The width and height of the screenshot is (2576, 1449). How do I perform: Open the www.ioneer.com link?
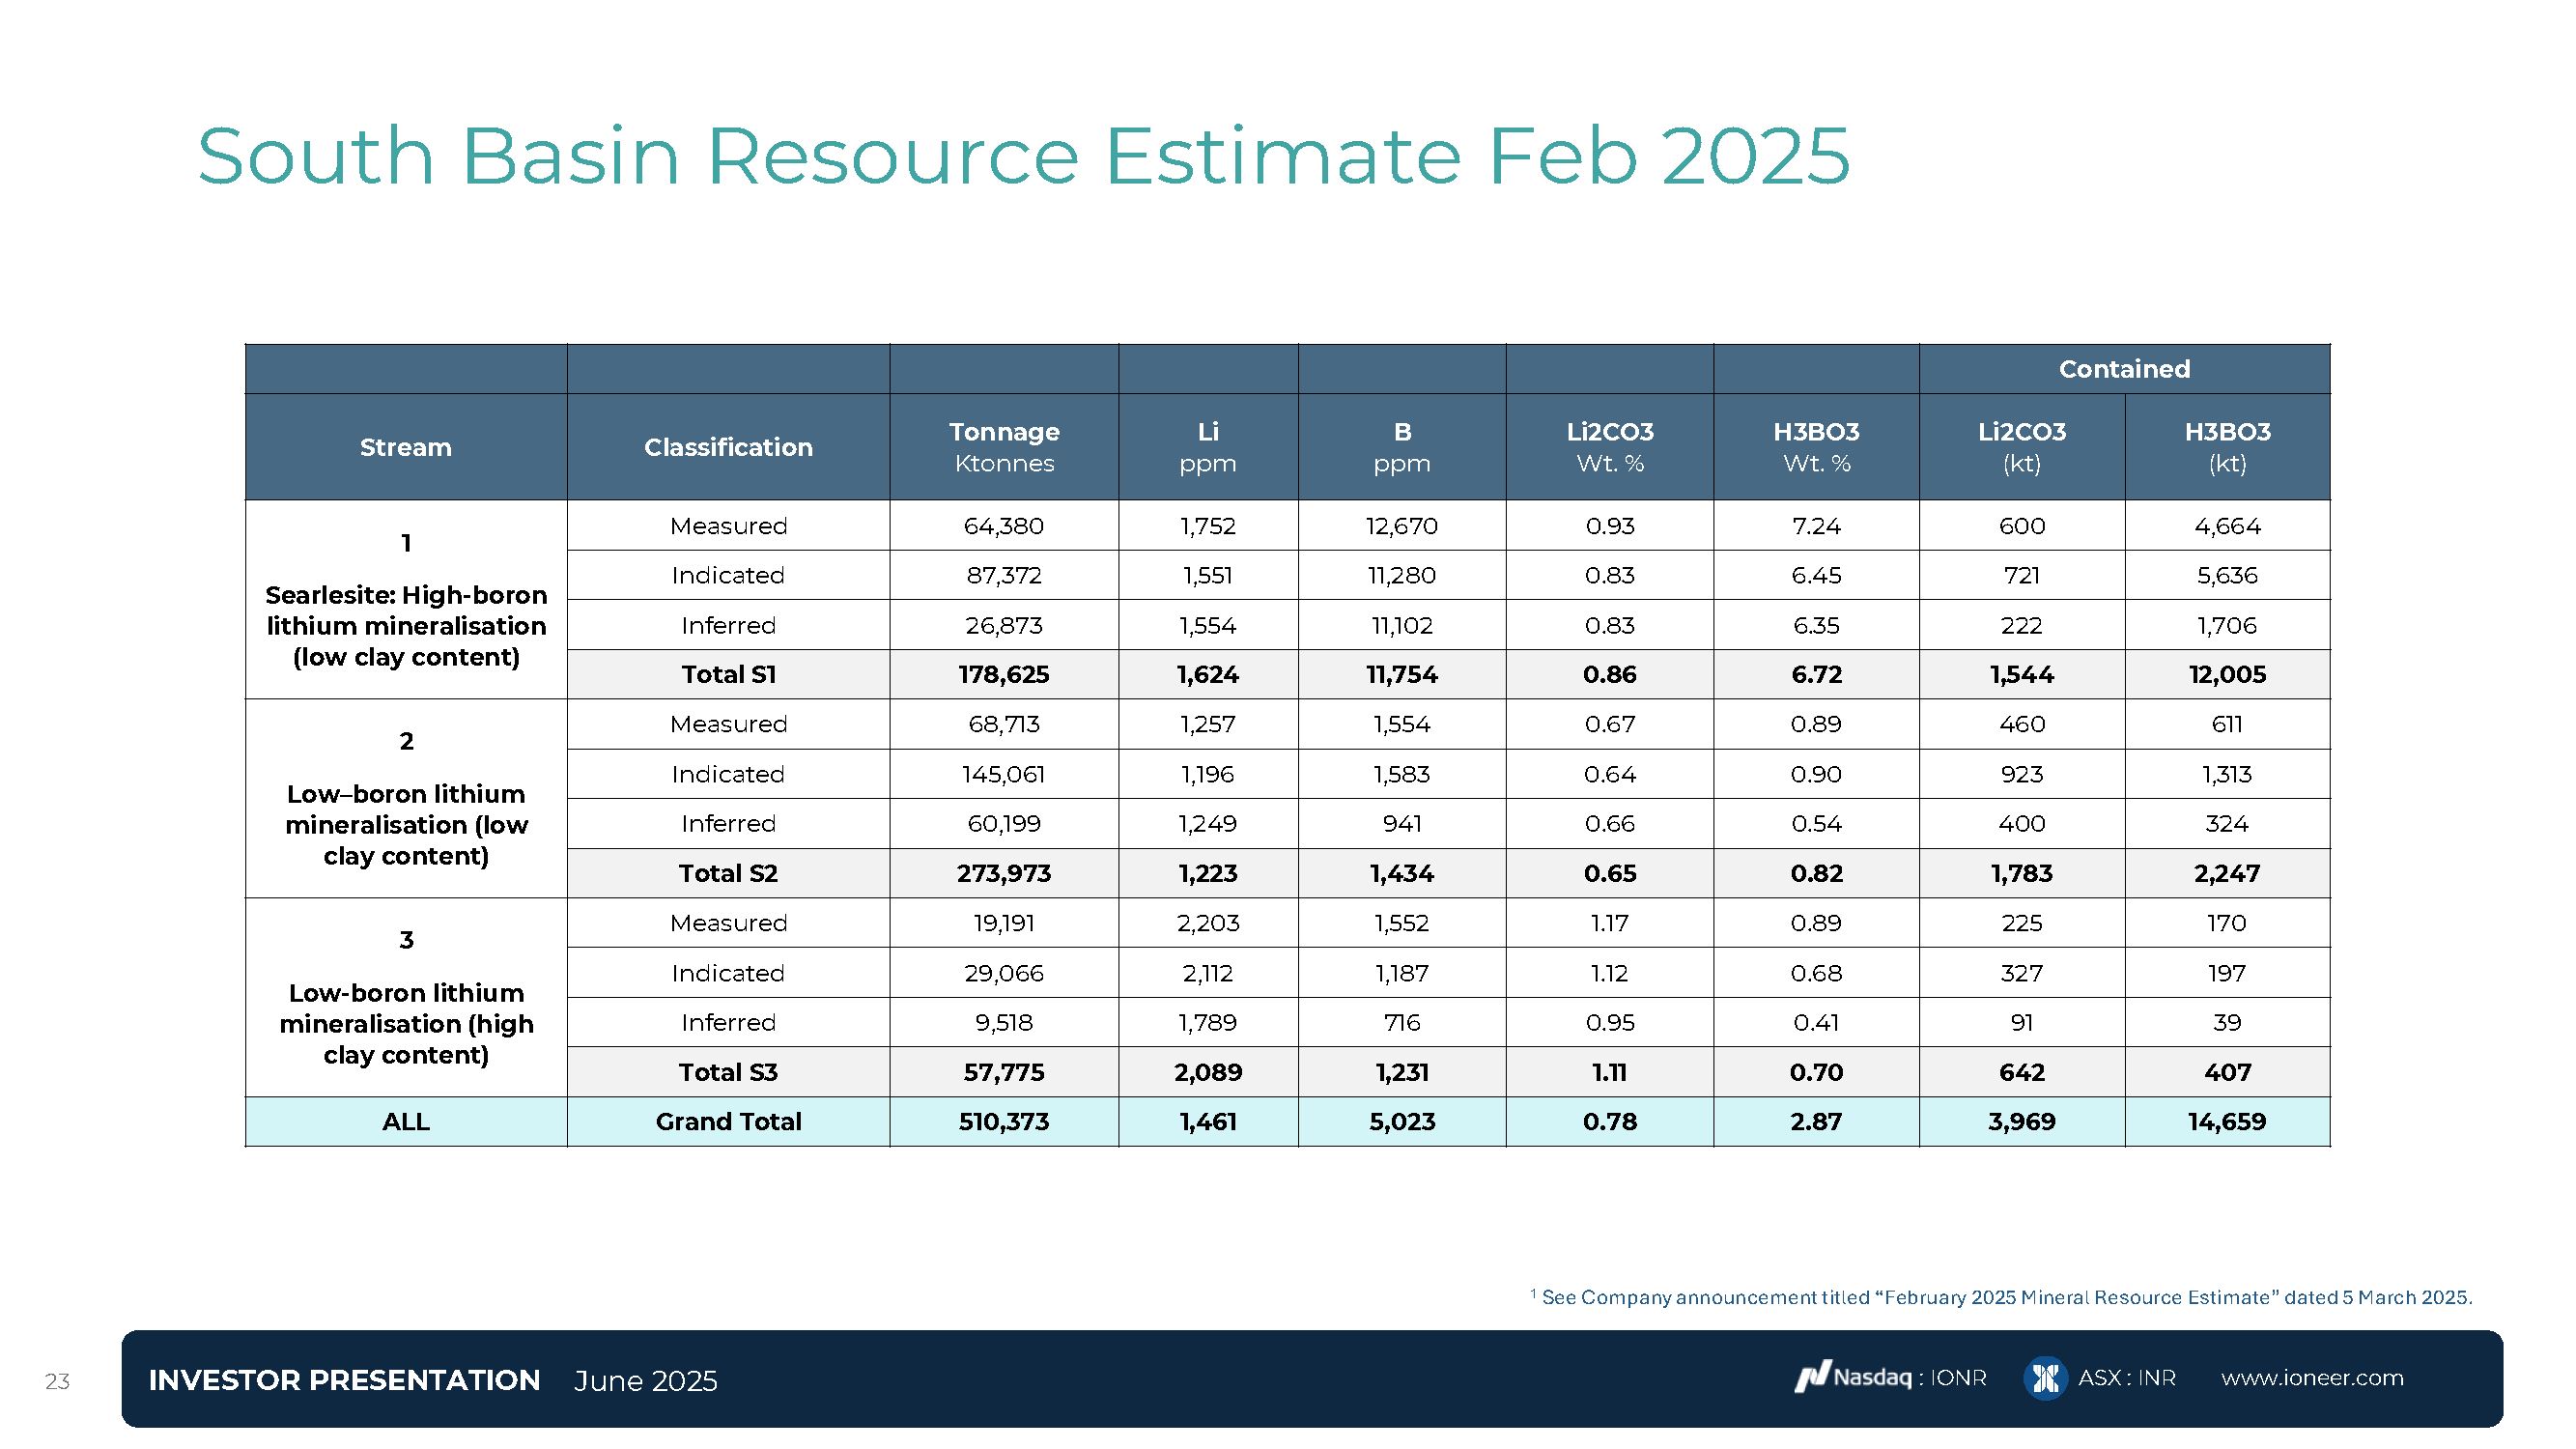(2312, 1378)
